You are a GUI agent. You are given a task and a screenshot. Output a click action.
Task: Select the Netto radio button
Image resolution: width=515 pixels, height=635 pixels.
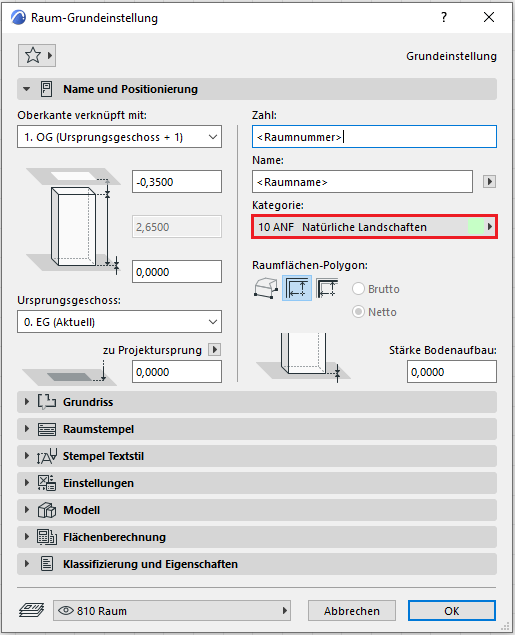[358, 312]
